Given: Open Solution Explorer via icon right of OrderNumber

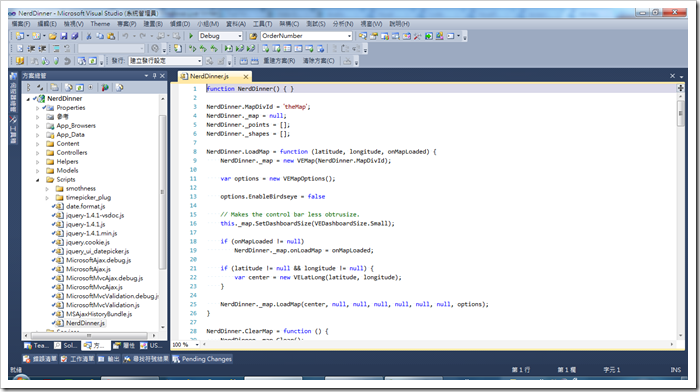Looking at the screenshot, I should [362, 36].
